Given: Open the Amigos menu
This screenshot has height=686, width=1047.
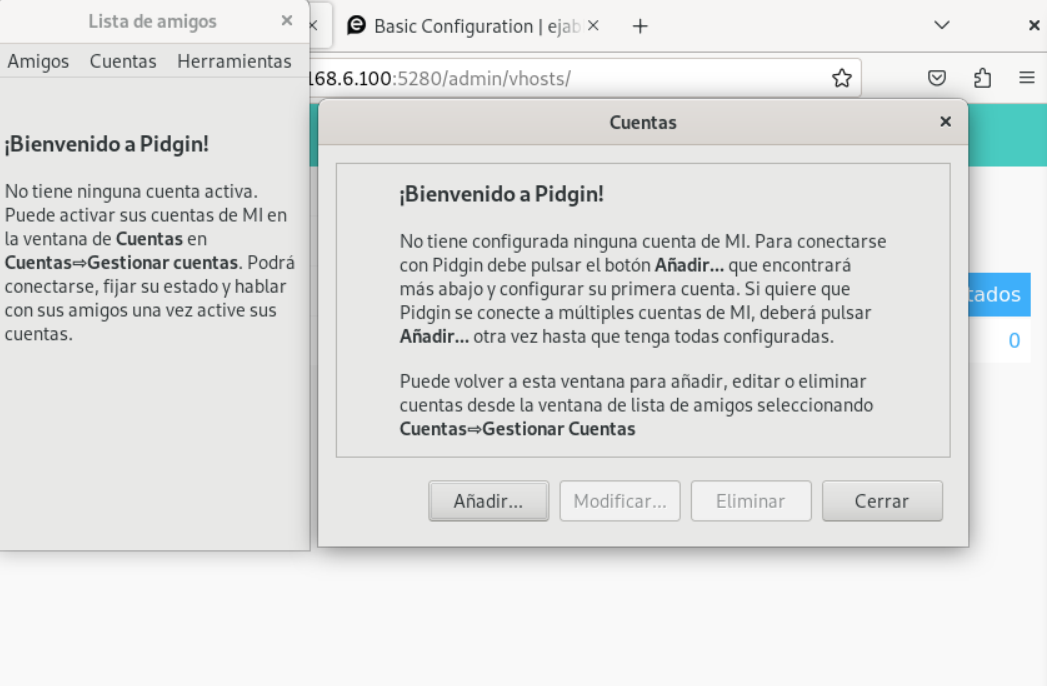Looking at the screenshot, I should (38, 61).
